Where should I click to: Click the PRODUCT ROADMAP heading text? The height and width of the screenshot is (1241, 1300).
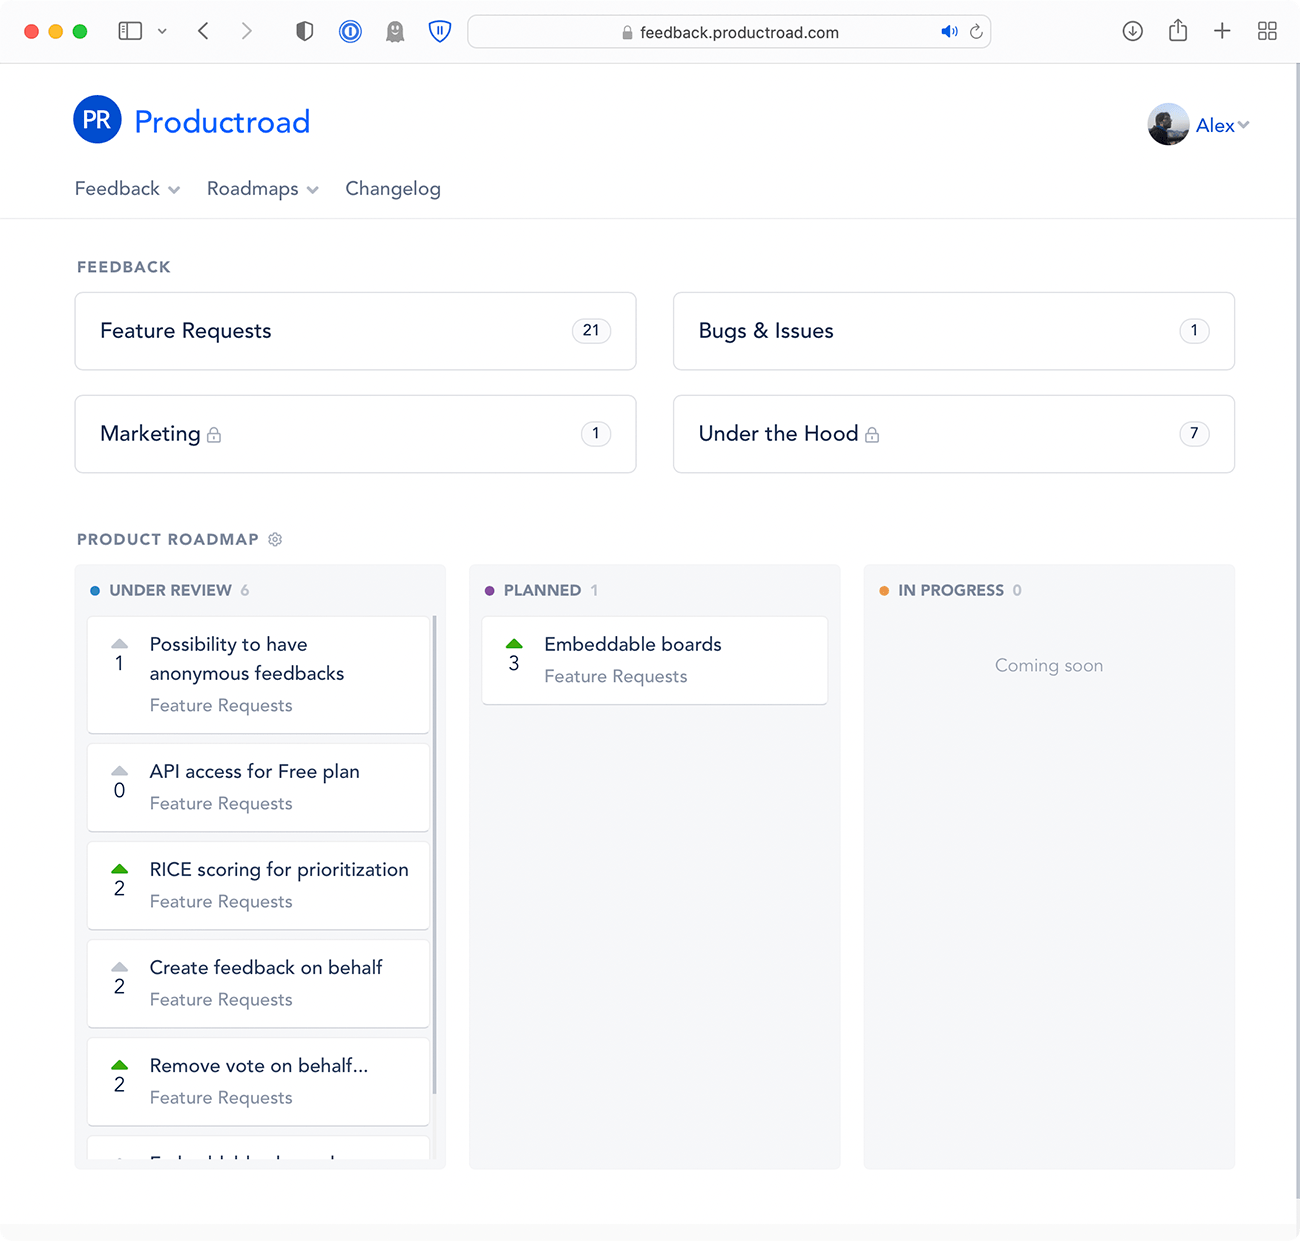coord(168,539)
